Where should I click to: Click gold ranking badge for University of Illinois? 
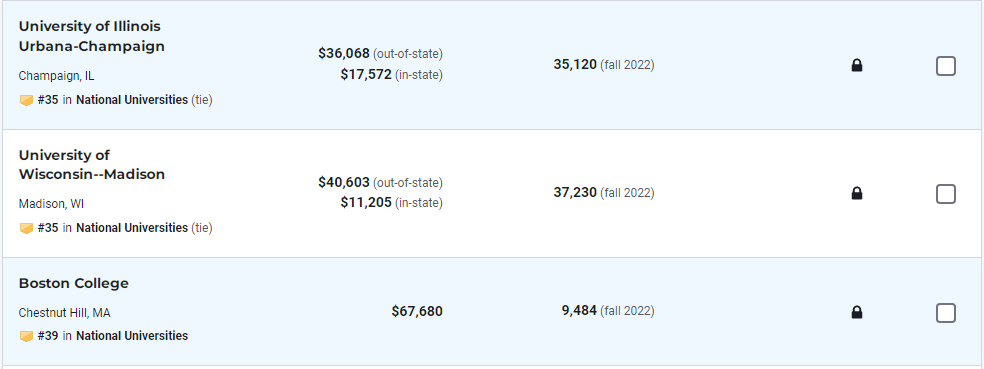tap(26, 100)
